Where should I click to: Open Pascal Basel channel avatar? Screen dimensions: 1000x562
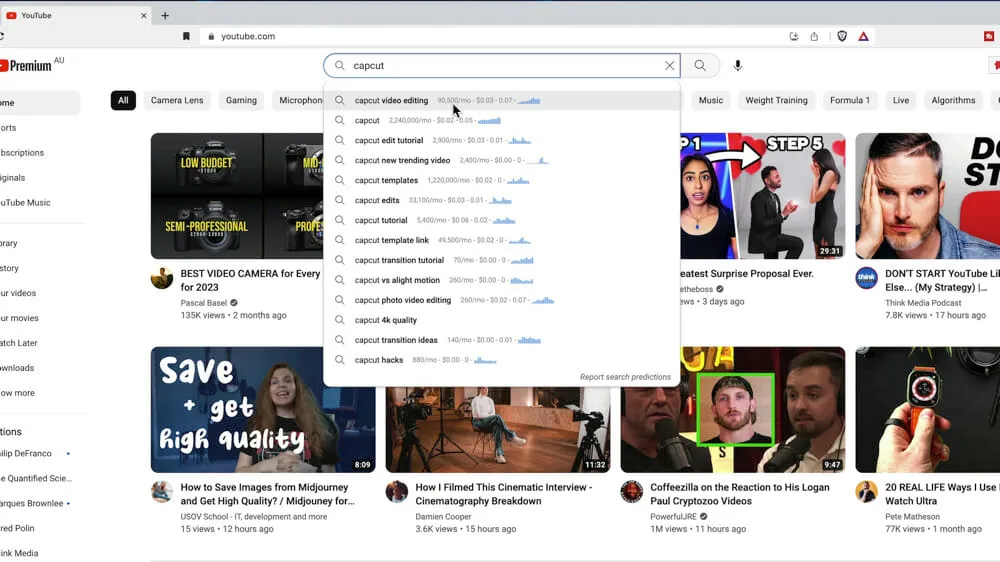click(x=162, y=278)
